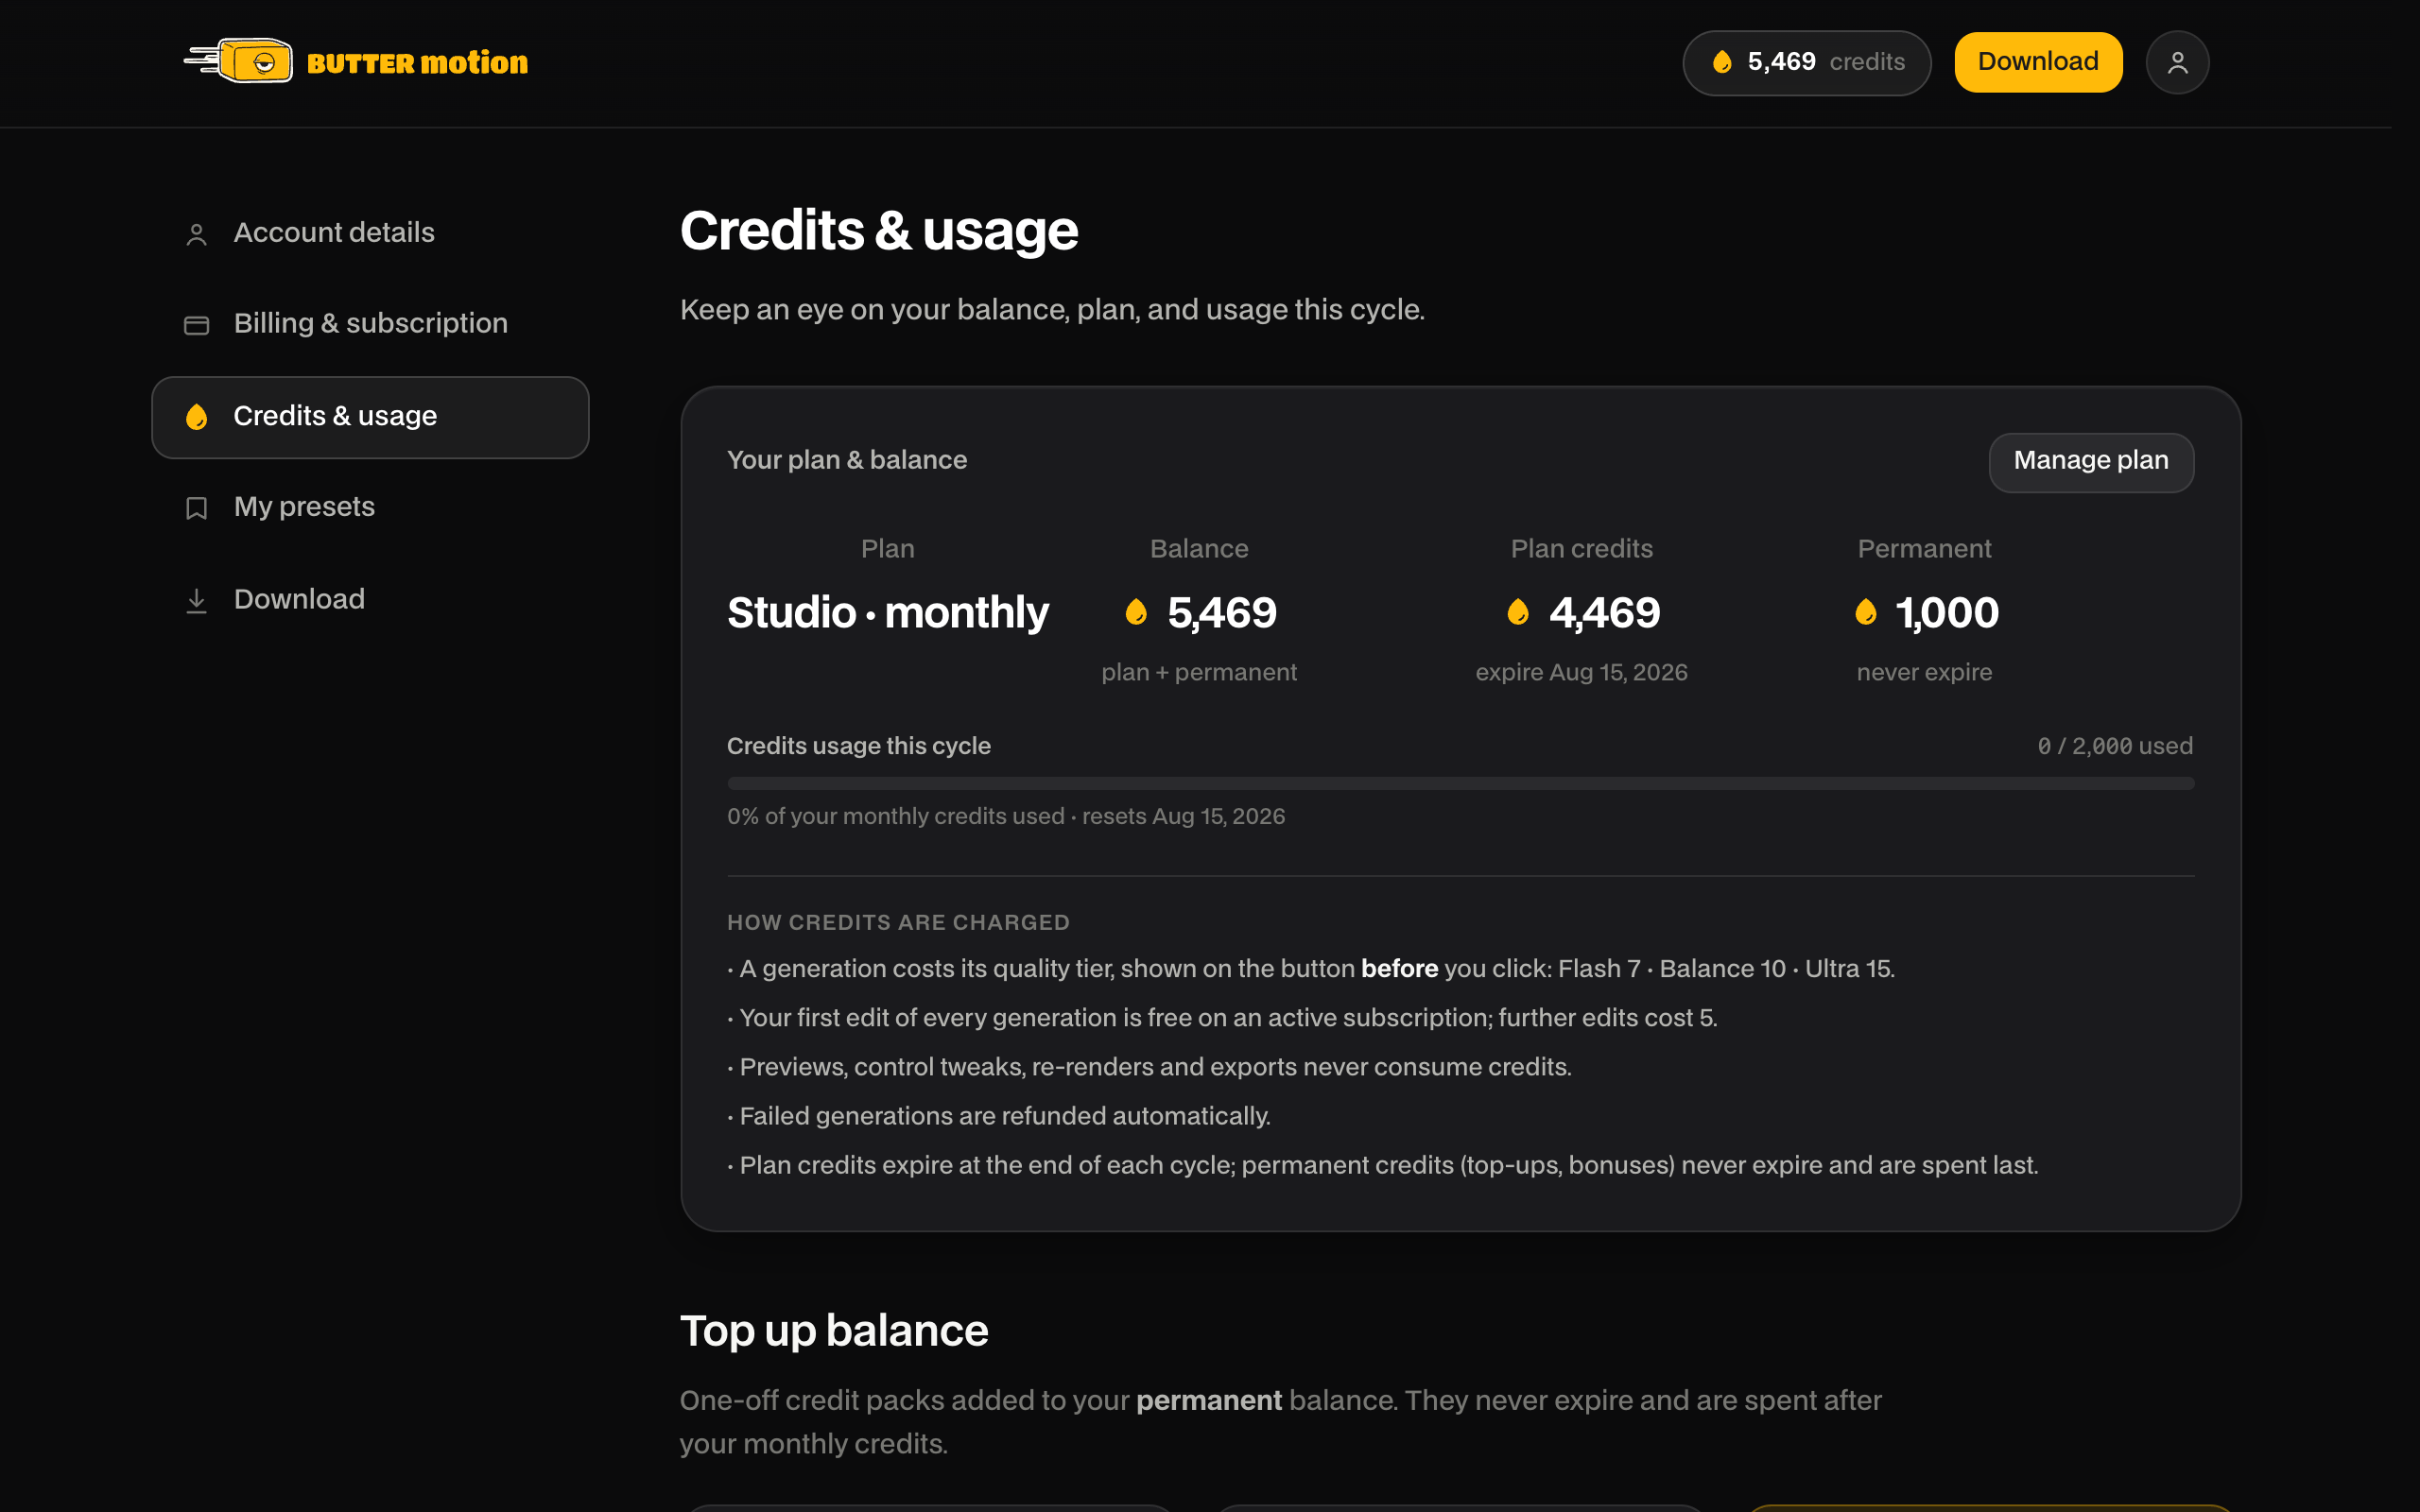The width and height of the screenshot is (2420, 1512).
Task: Open the 5,469 credits pill in header
Action: click(1806, 62)
